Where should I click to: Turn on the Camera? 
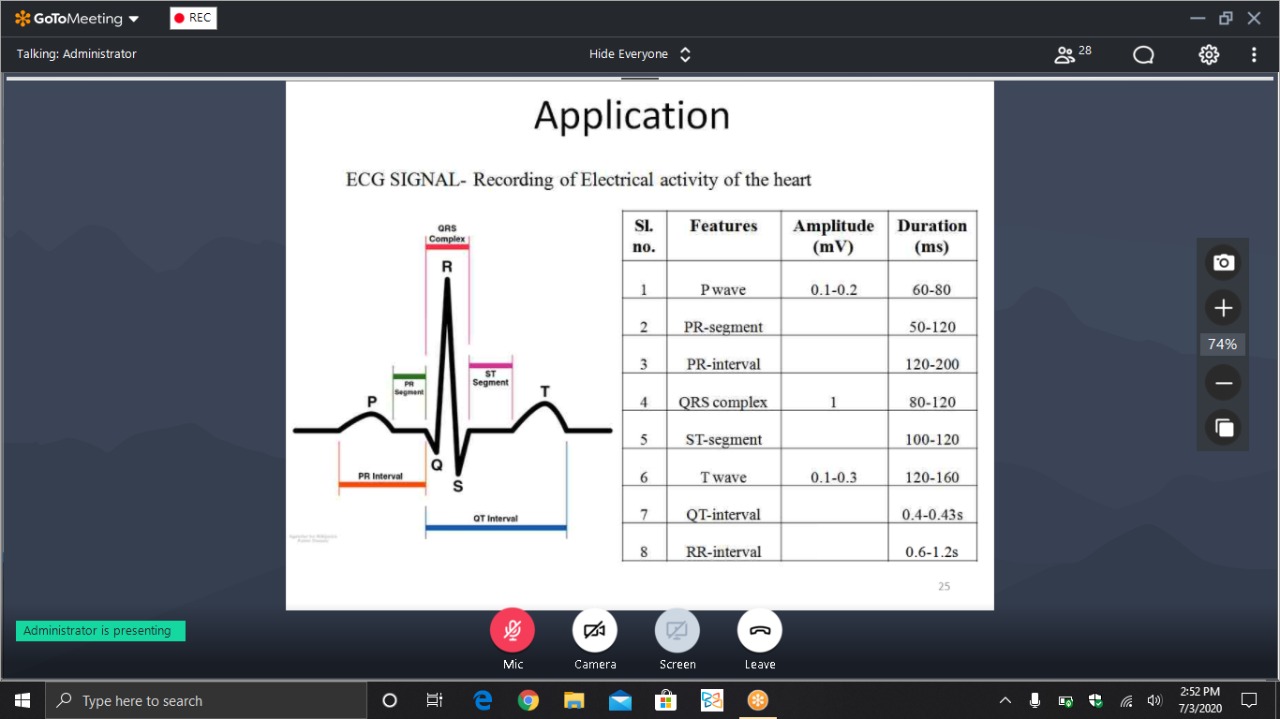click(595, 631)
